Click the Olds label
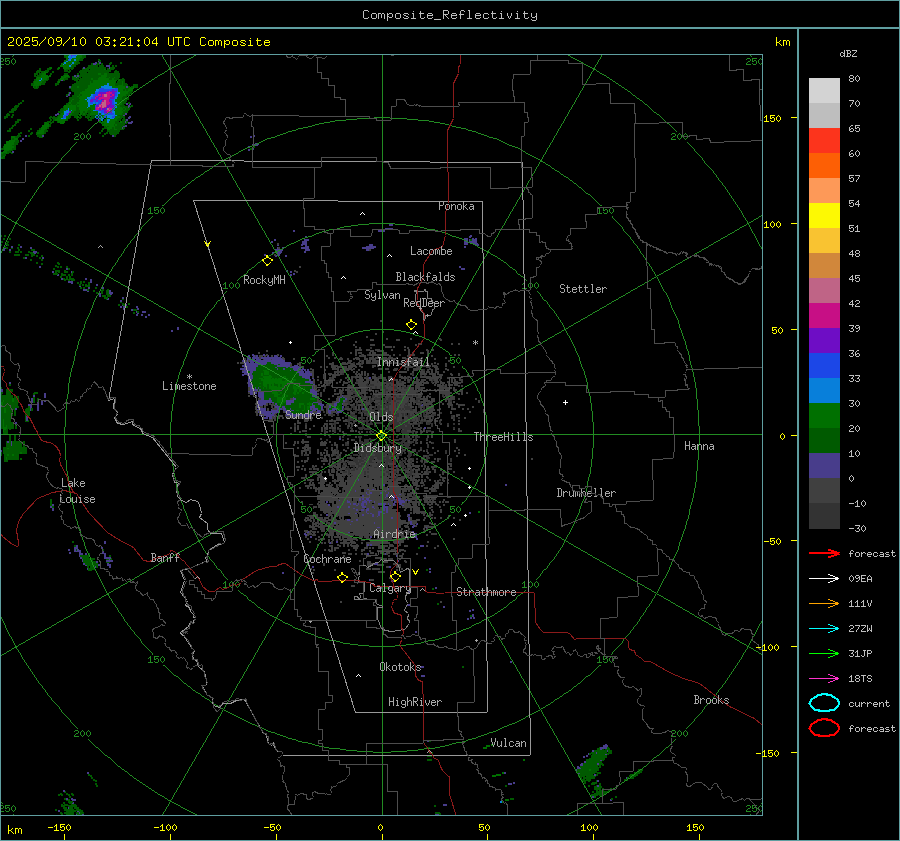Viewport: 900px width, 841px height. pos(381,417)
